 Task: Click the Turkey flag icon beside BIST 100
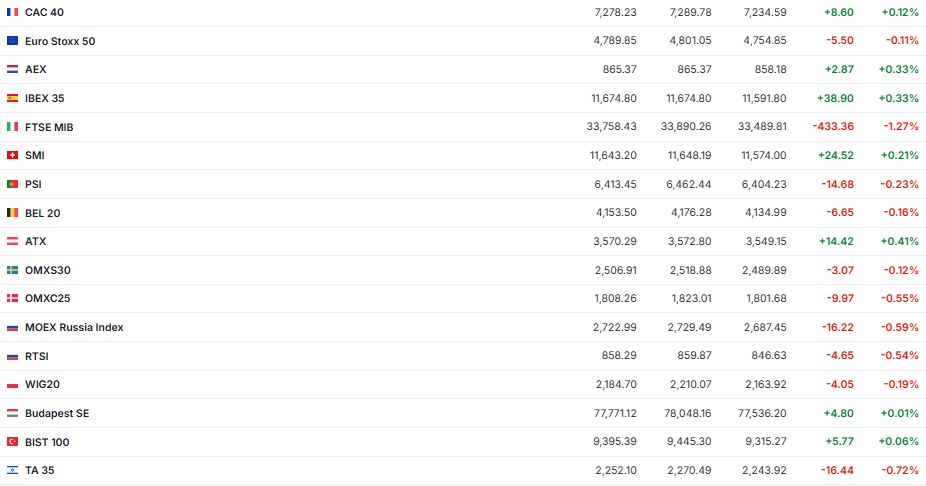coord(12,442)
